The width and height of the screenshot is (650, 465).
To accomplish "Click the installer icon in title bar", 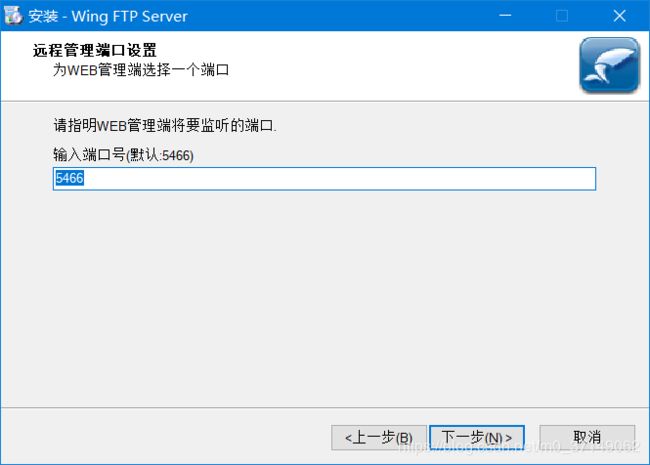I will (x=13, y=16).
